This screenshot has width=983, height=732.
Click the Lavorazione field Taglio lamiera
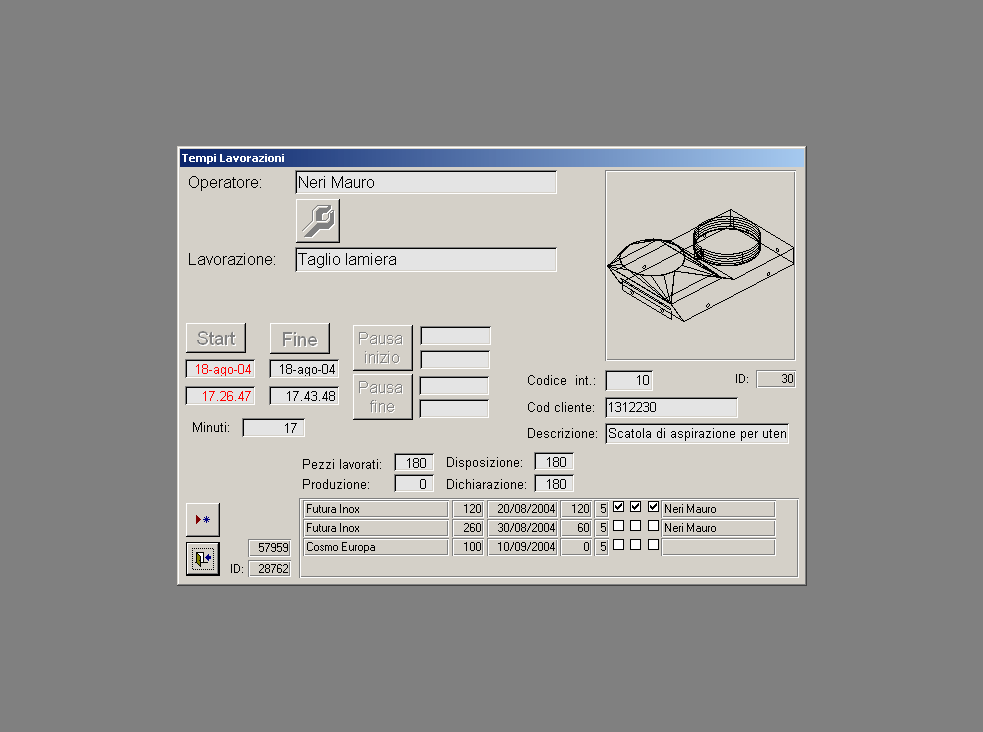426,259
